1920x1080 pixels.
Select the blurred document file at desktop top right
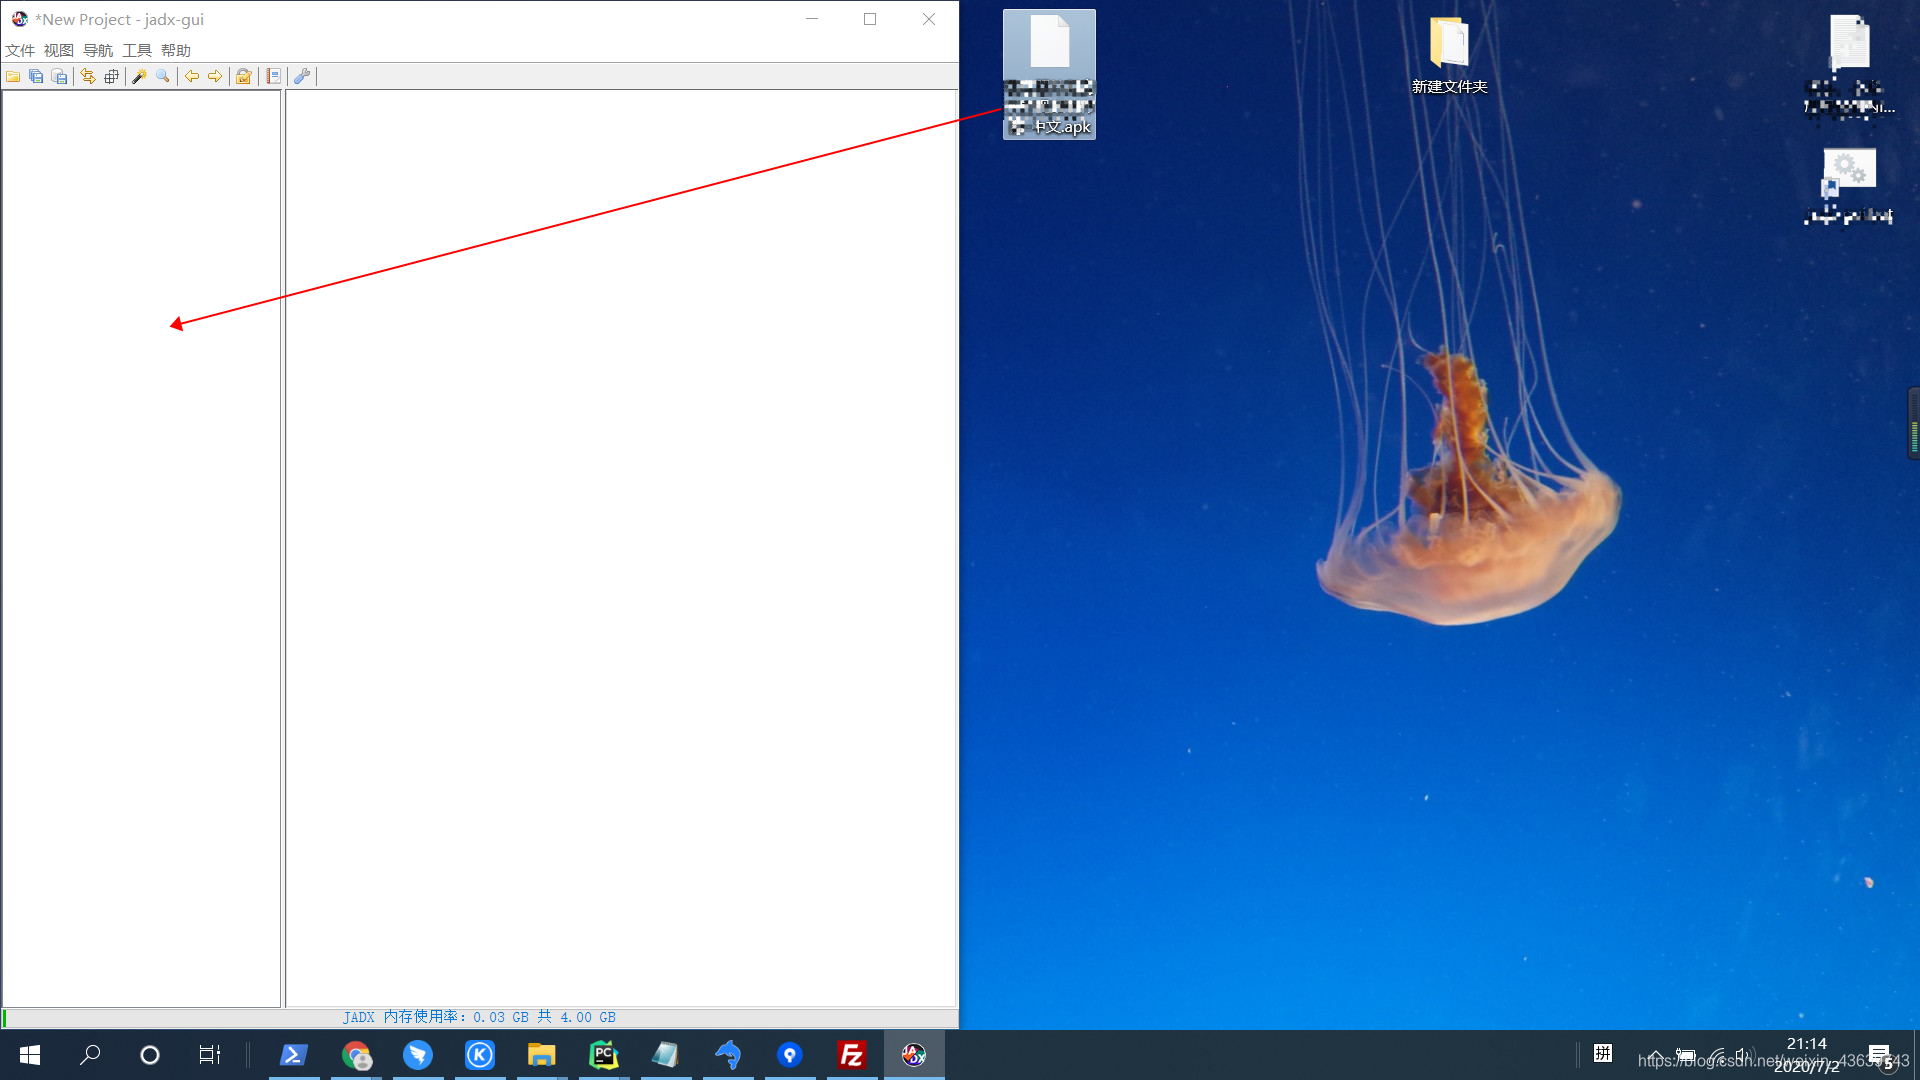(x=1849, y=66)
